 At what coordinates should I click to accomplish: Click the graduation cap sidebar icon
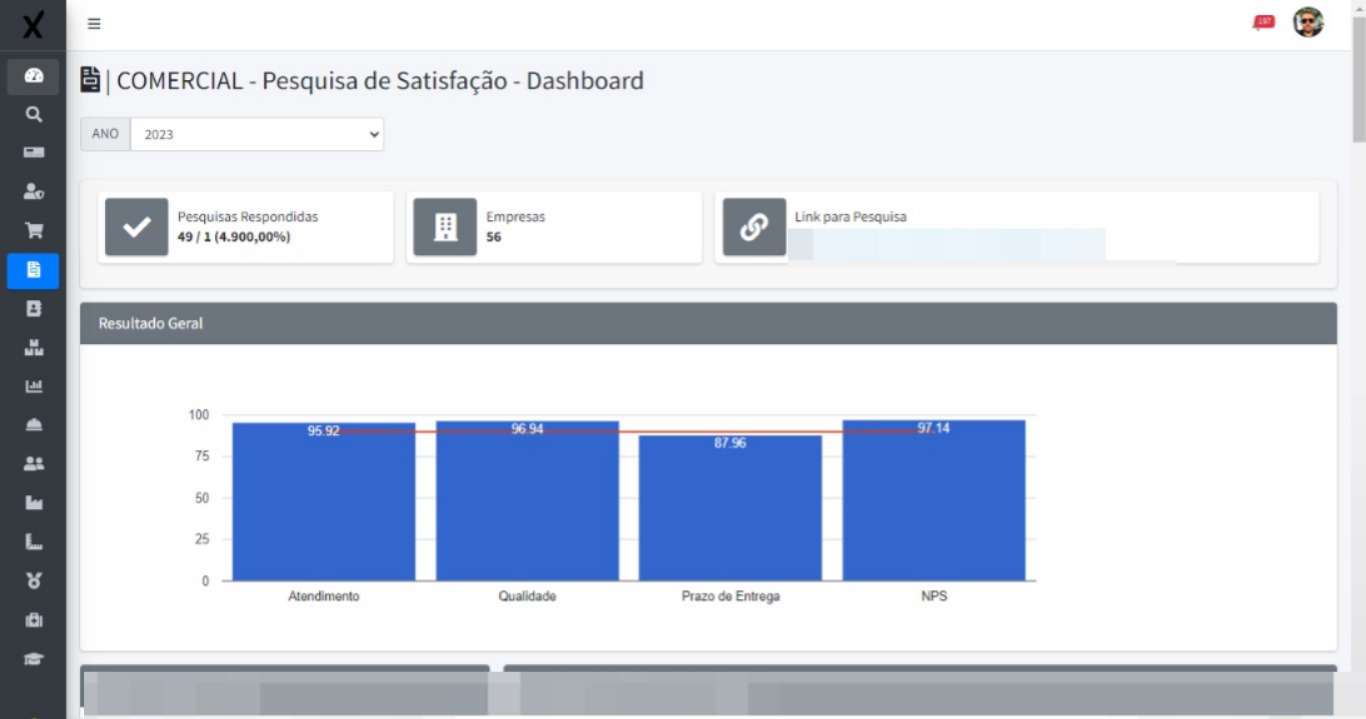click(33, 659)
